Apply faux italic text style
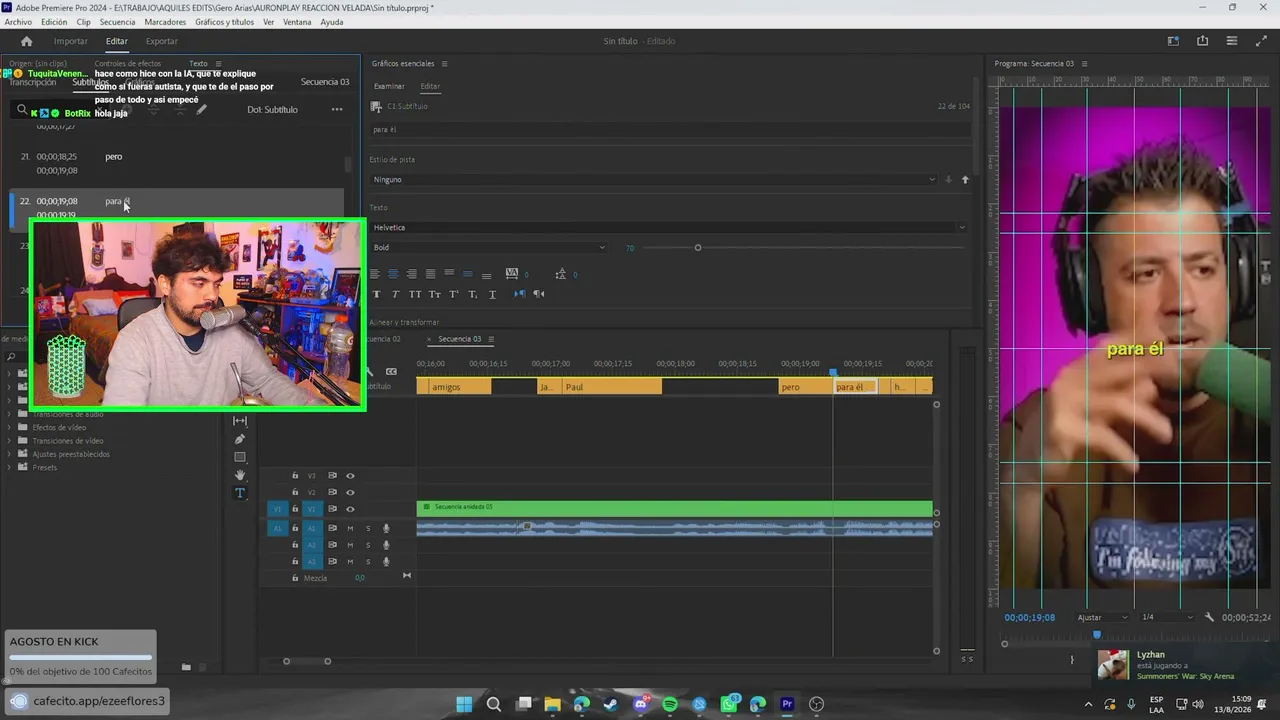Image resolution: width=1280 pixels, height=720 pixels. point(395,294)
